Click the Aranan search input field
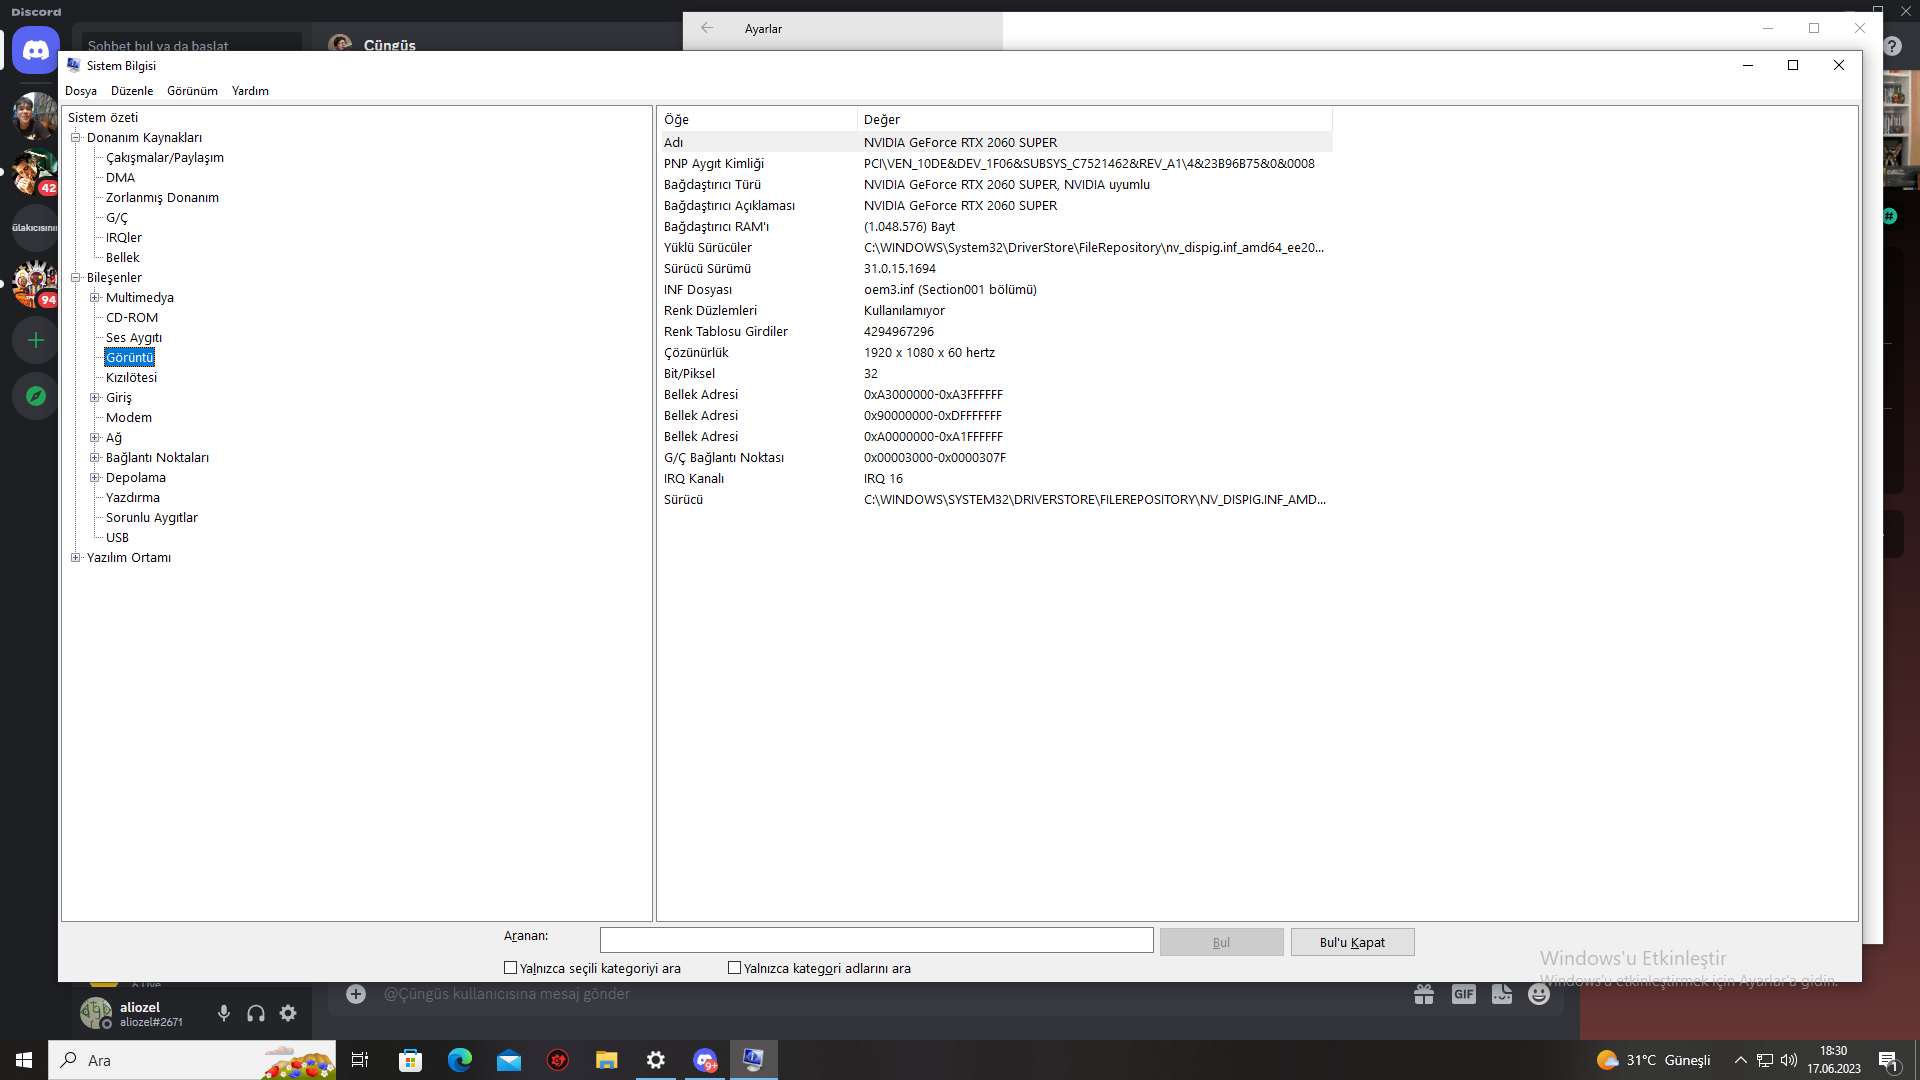Image resolution: width=1920 pixels, height=1080 pixels. pos(876,940)
